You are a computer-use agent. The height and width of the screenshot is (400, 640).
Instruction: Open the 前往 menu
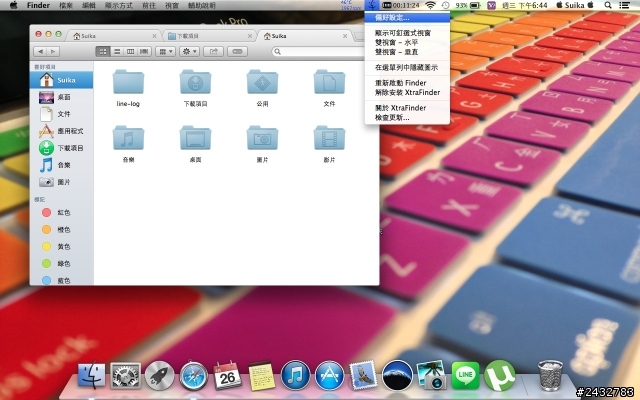tap(149, 5)
